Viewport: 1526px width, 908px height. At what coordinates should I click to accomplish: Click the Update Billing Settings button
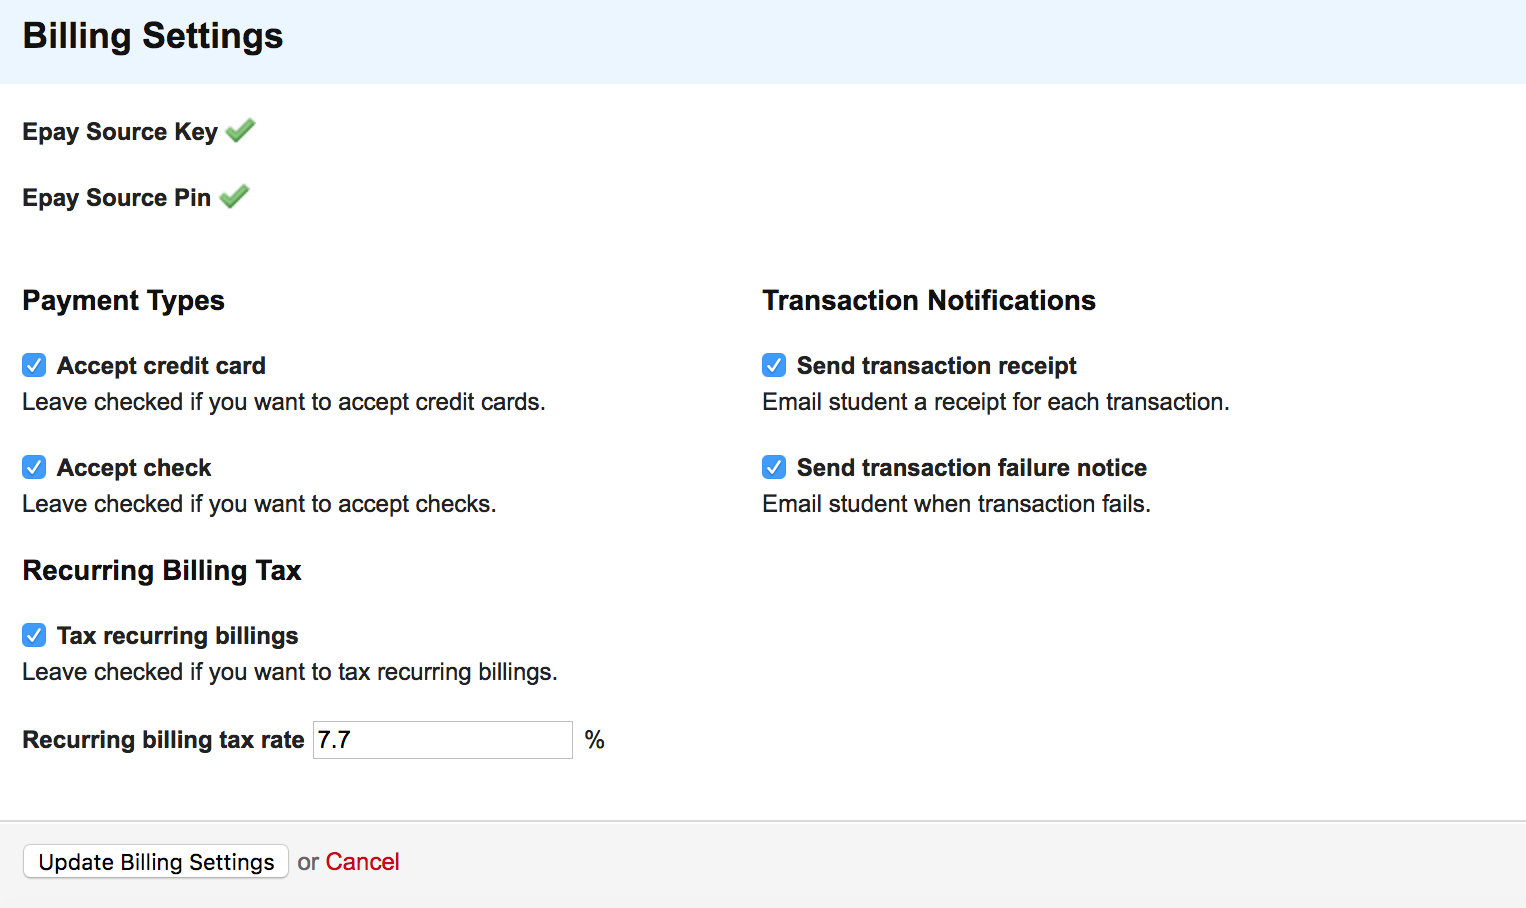click(x=156, y=862)
